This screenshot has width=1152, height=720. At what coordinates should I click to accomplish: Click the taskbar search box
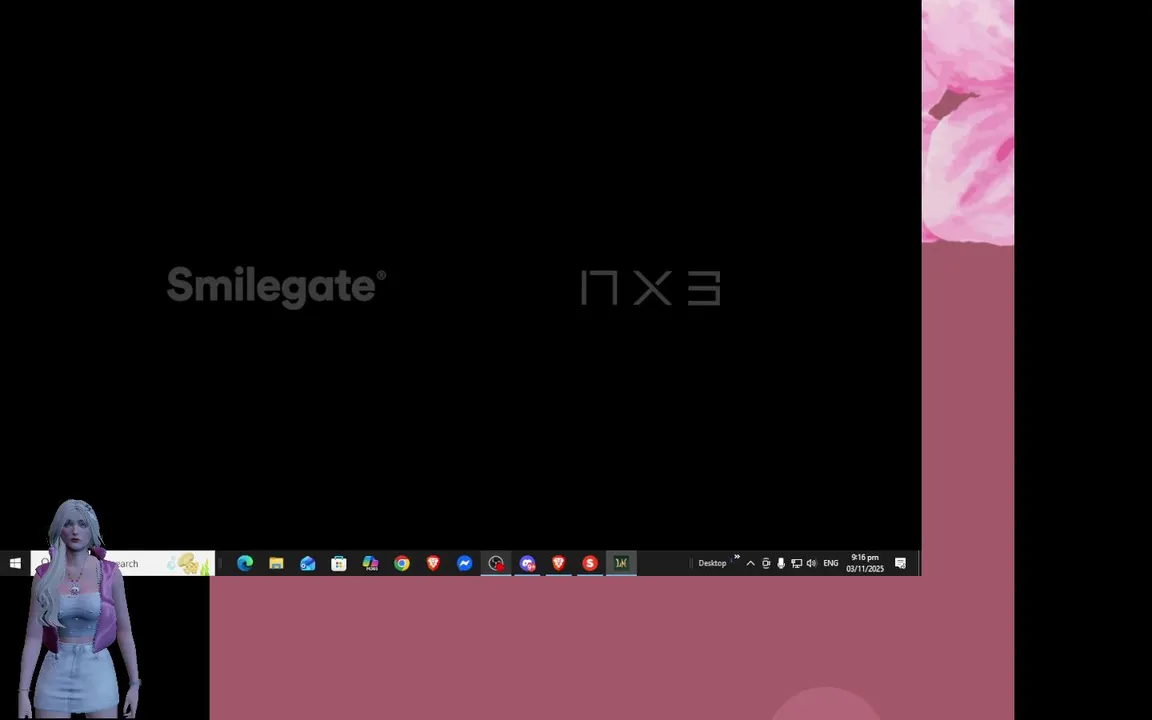(x=123, y=564)
